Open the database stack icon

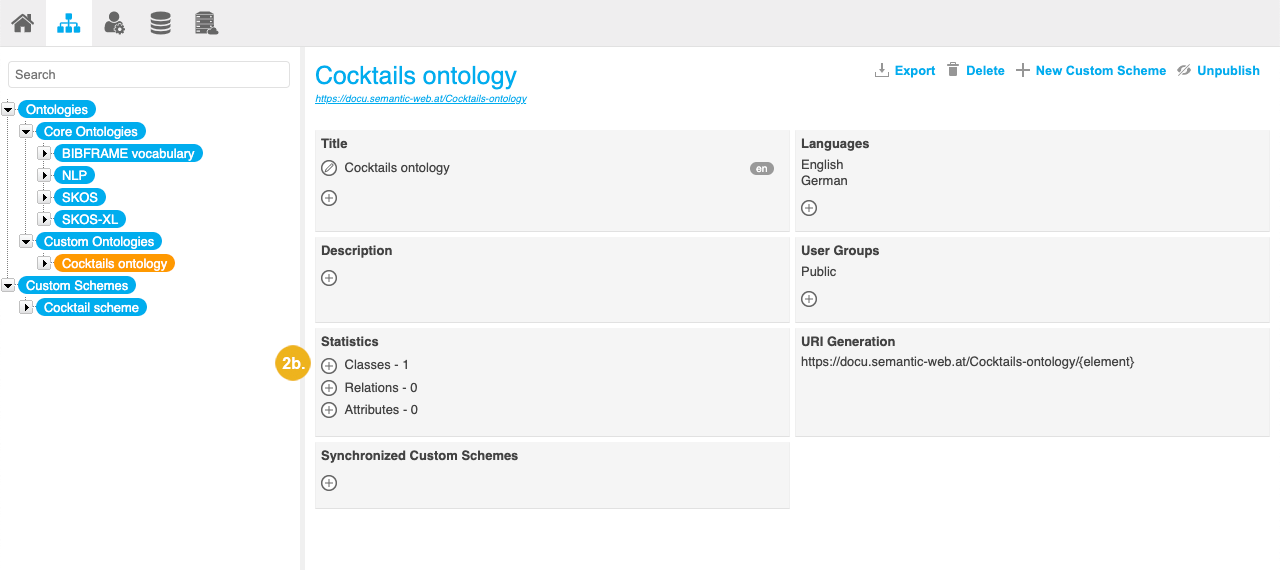coord(160,22)
